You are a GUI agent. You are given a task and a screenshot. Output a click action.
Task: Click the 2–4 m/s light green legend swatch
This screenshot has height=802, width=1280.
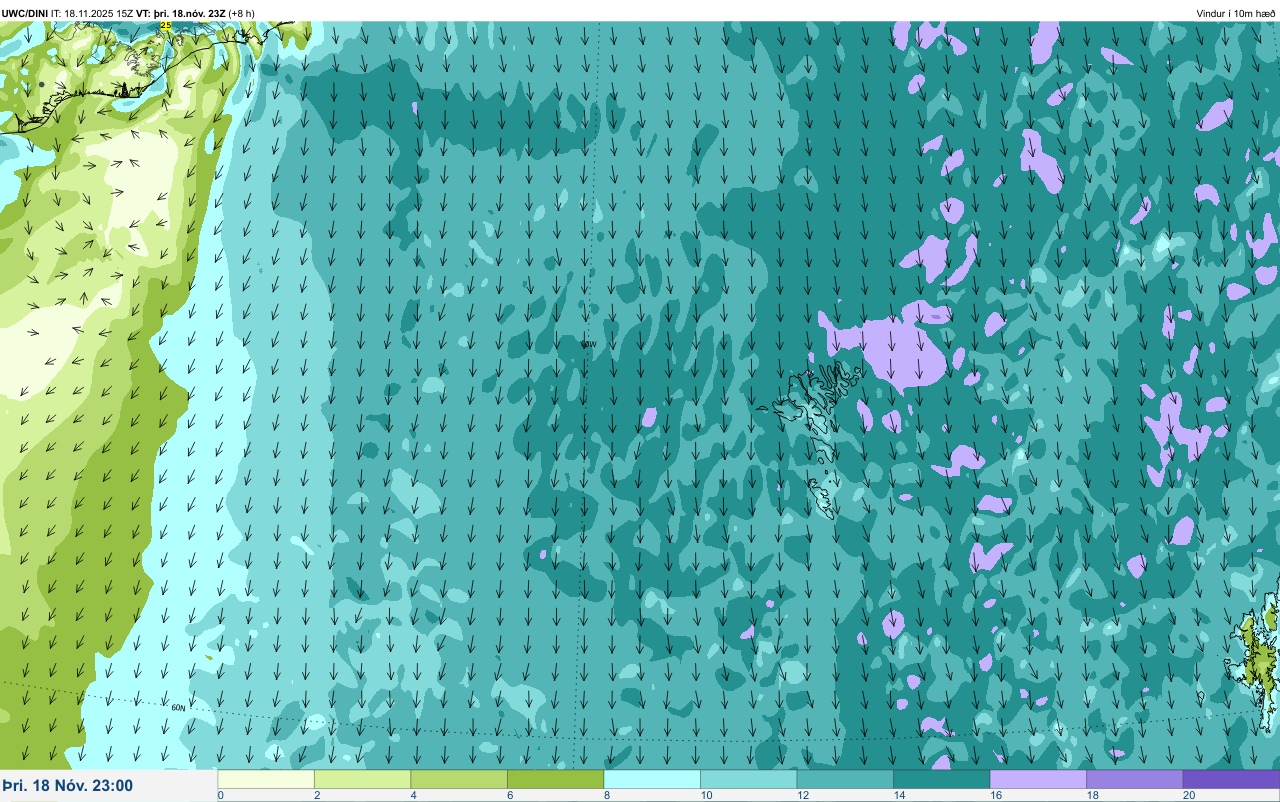(362, 779)
